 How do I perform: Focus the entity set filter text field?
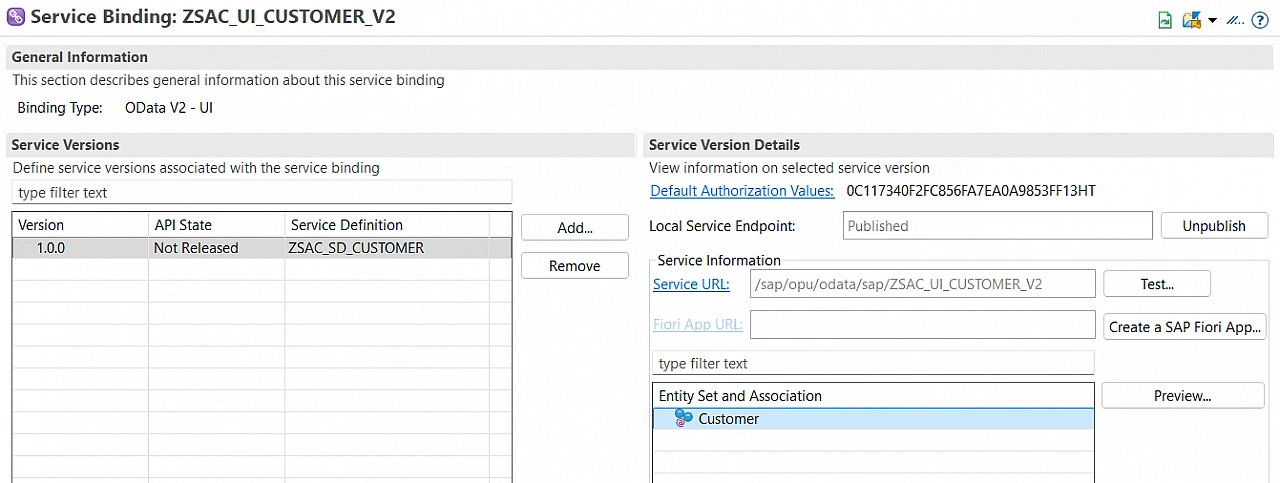(x=873, y=363)
